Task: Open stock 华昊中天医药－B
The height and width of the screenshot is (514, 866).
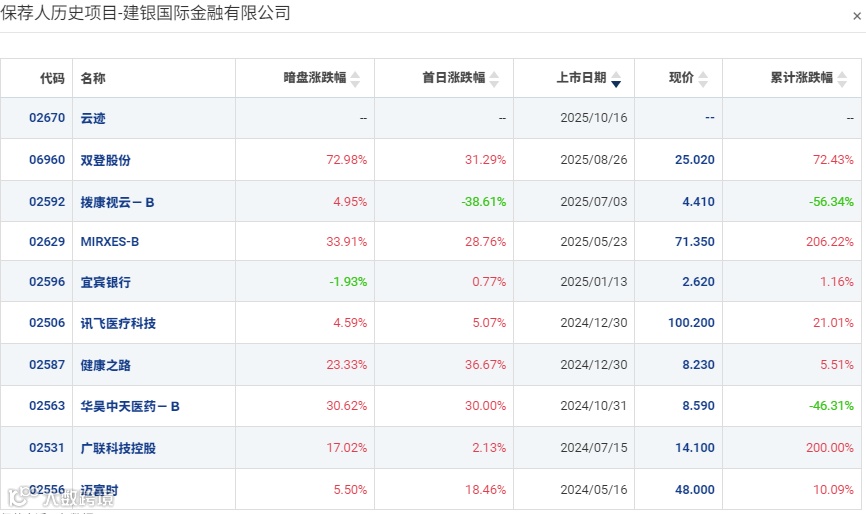Action: tap(130, 406)
